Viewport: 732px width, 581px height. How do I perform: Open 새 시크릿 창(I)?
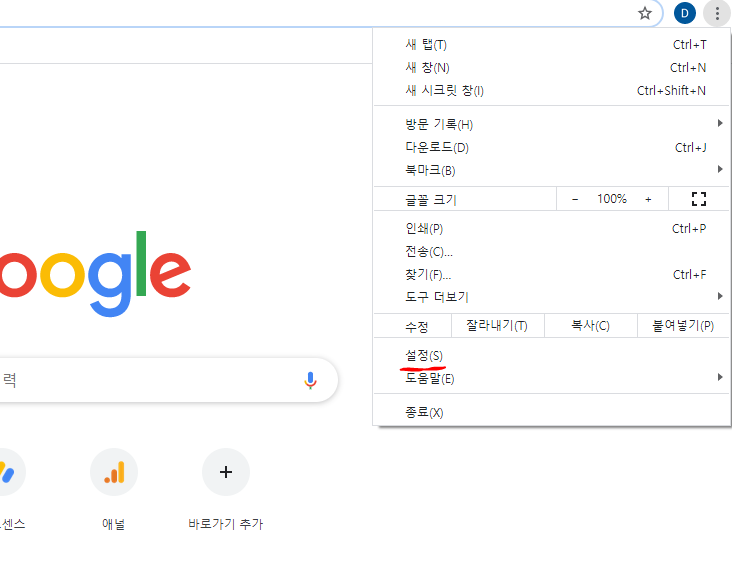[551, 91]
